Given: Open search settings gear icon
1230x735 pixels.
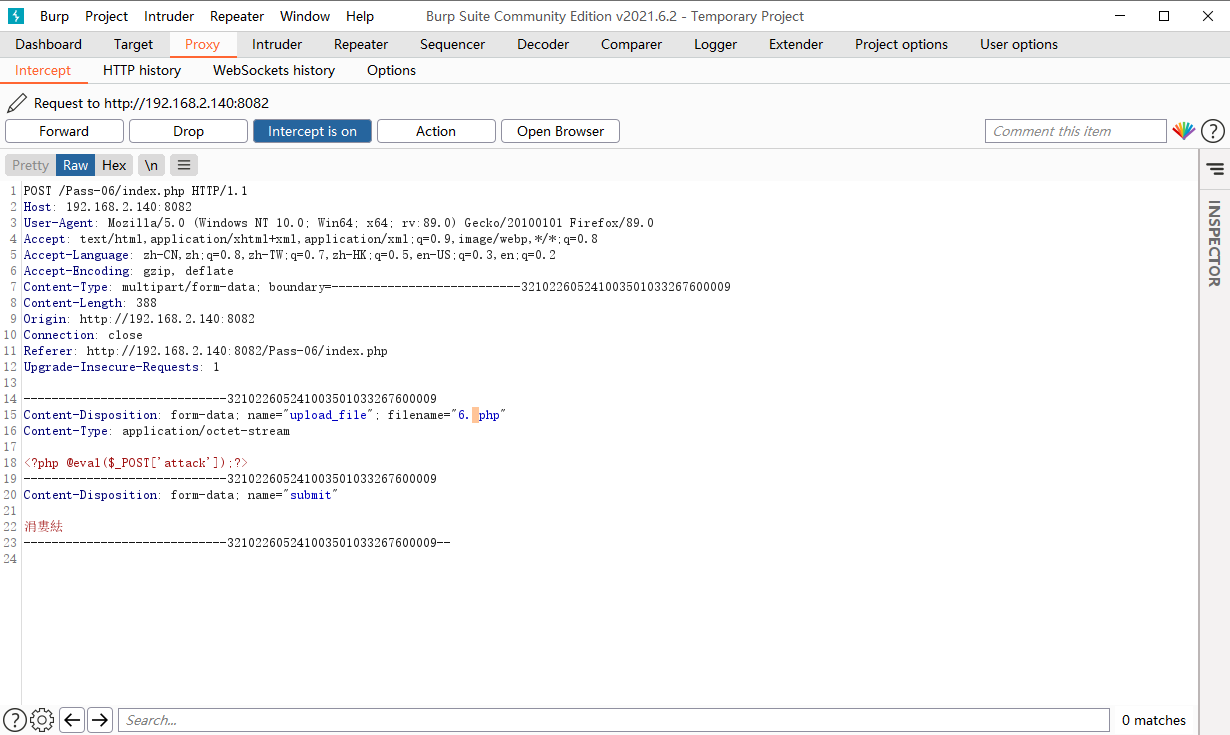Looking at the screenshot, I should 42,720.
